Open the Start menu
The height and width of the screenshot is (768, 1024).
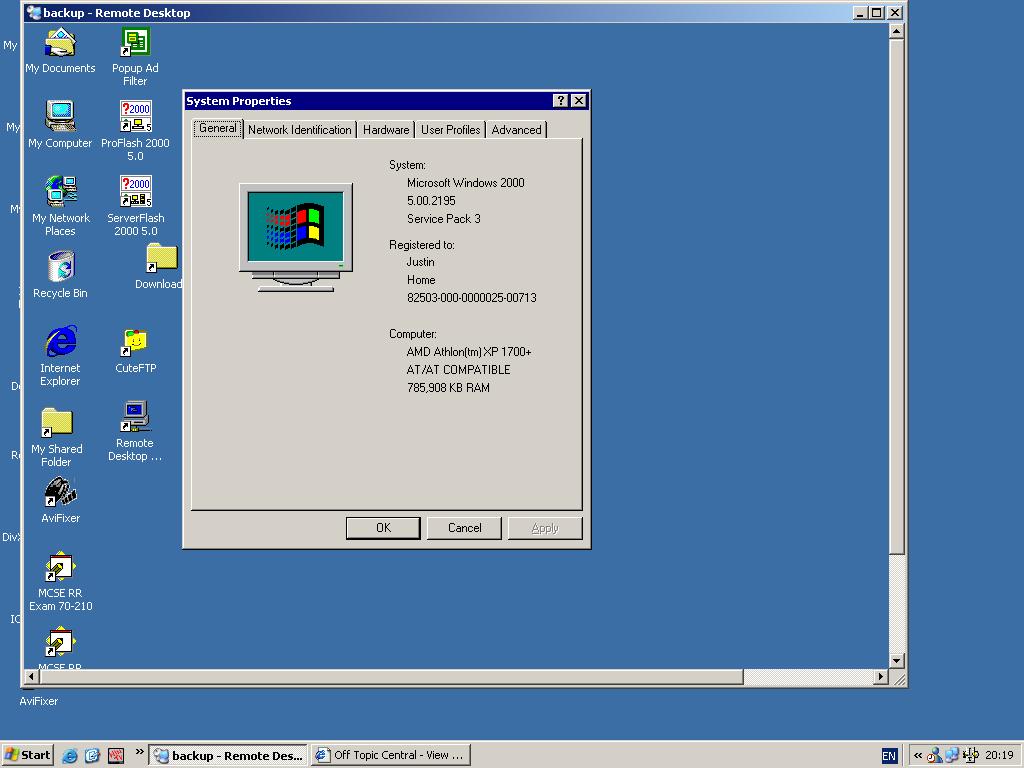27,756
